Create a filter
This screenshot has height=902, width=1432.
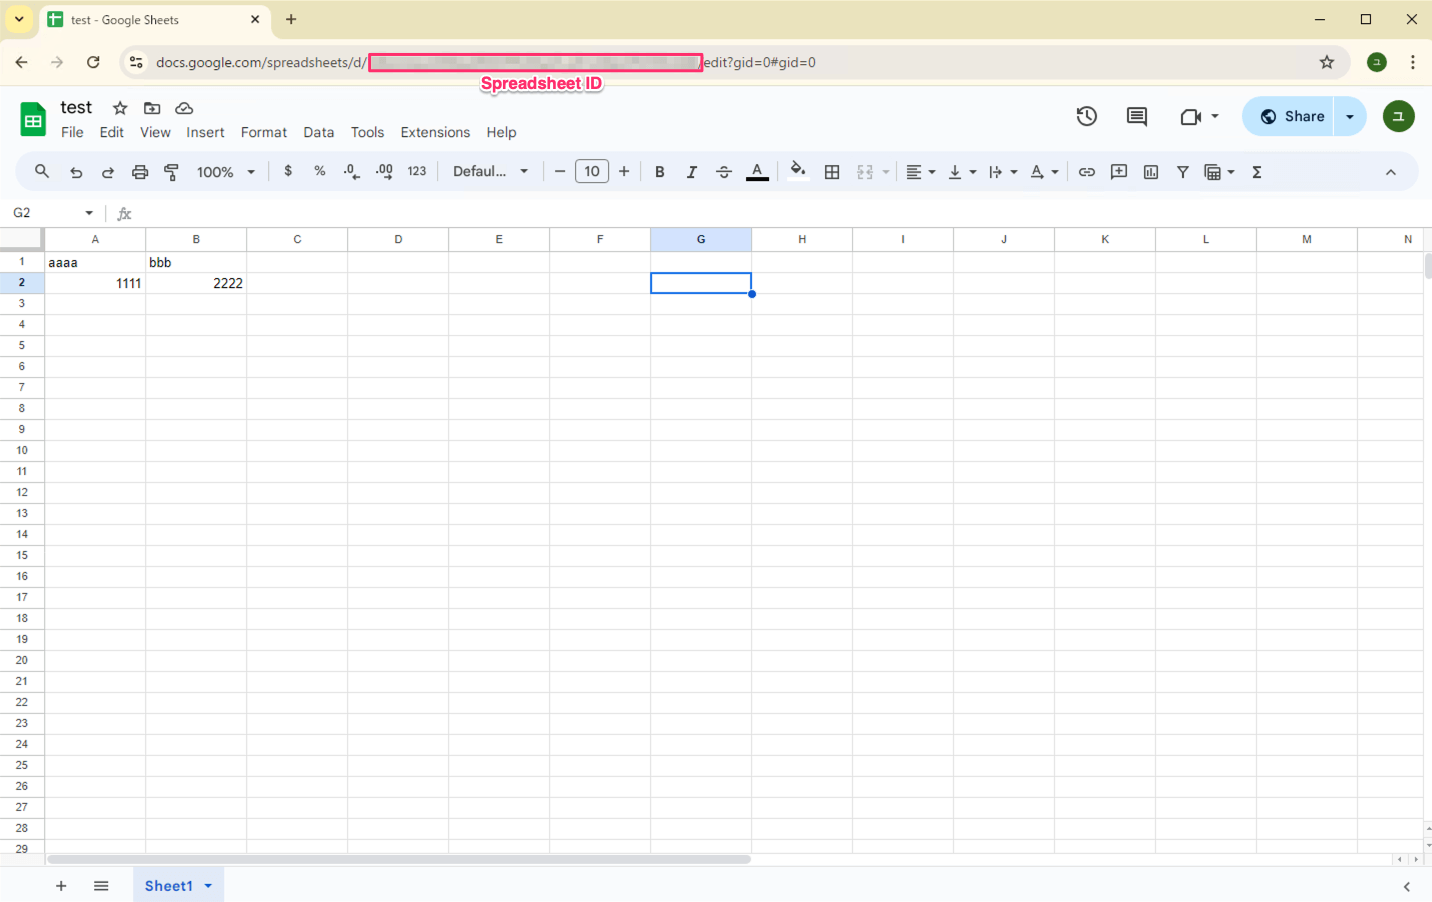pyautogui.click(x=1183, y=172)
